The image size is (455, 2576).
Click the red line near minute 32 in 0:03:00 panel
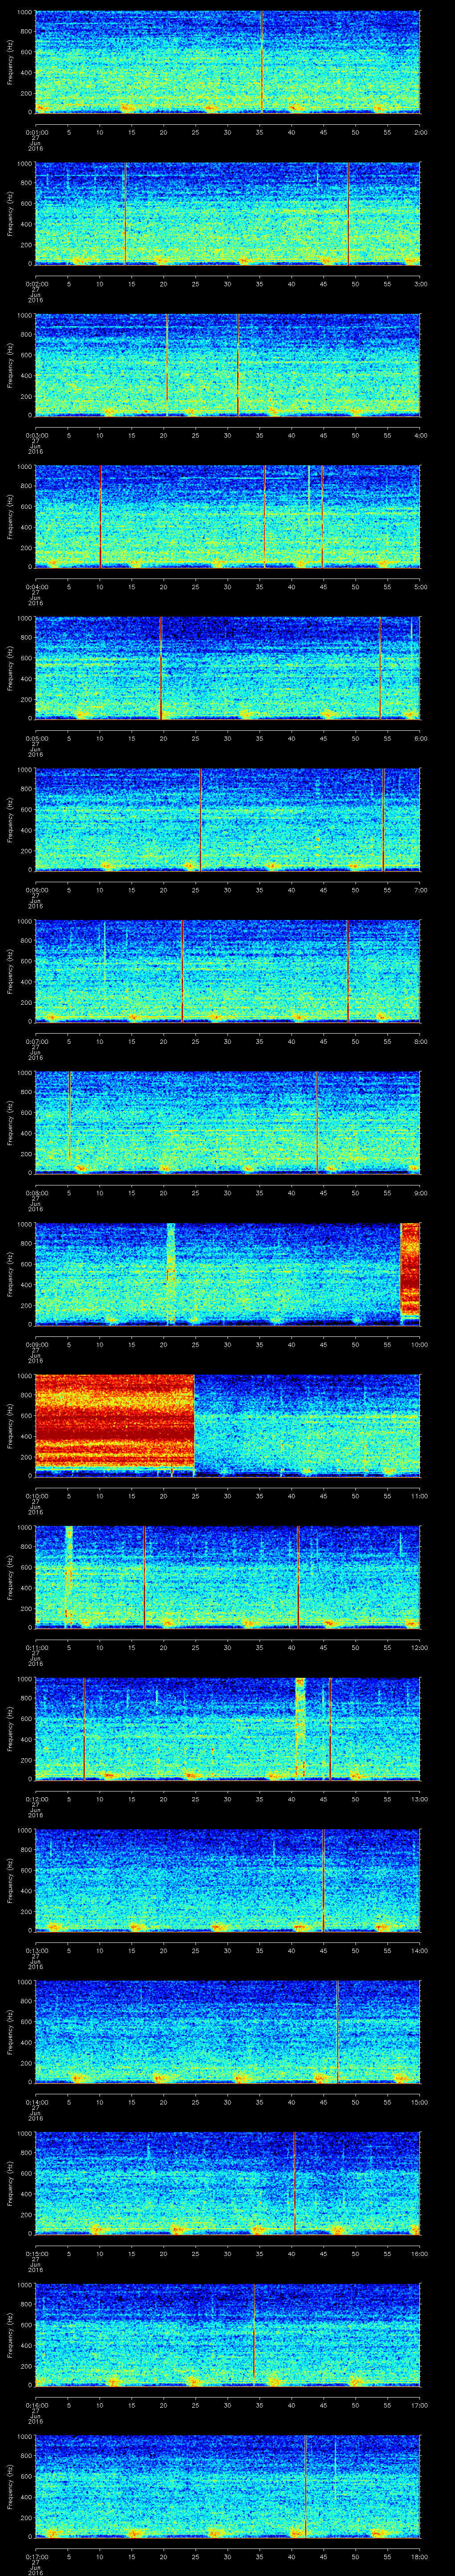(238, 365)
